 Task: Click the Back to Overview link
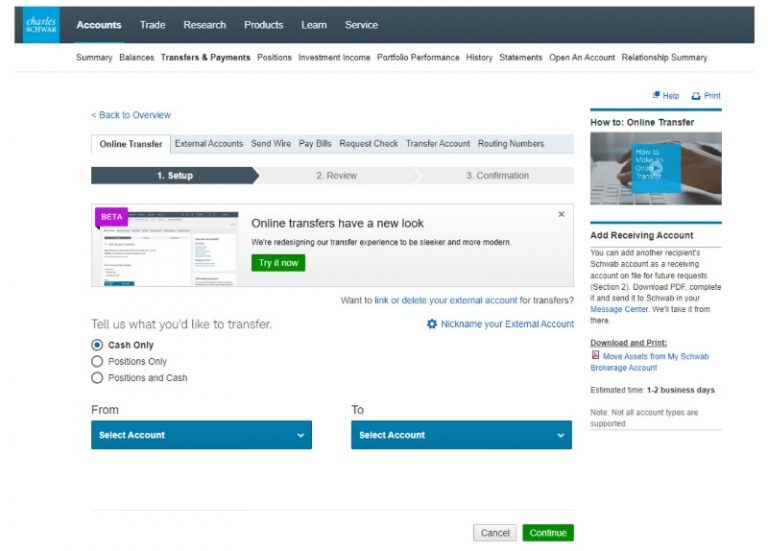(x=131, y=115)
